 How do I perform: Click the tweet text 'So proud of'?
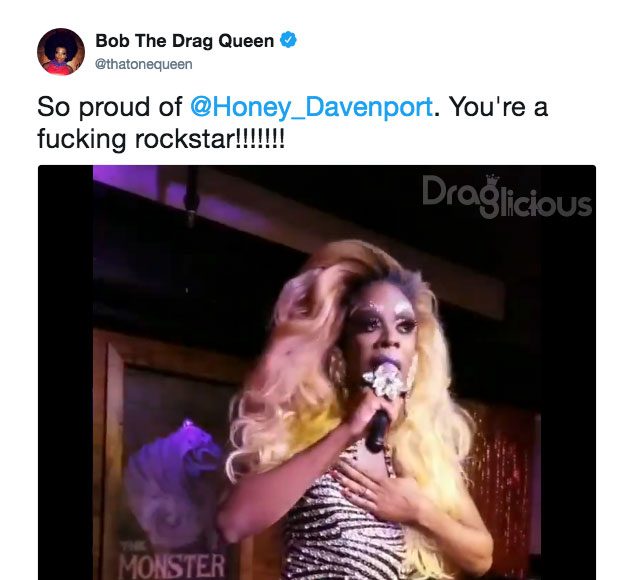point(109,107)
